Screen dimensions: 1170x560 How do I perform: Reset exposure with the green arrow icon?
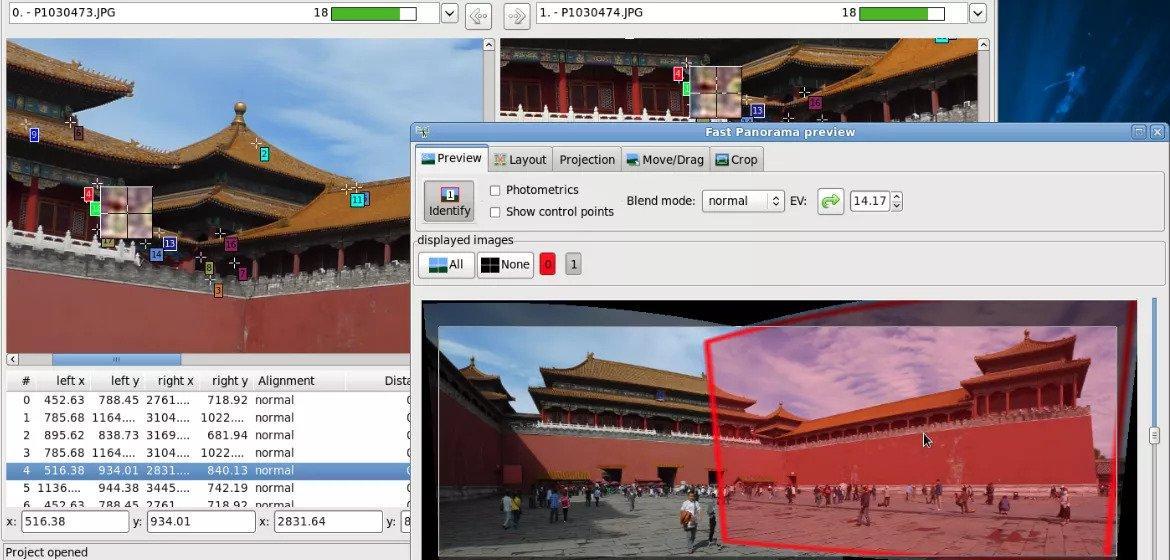(830, 201)
